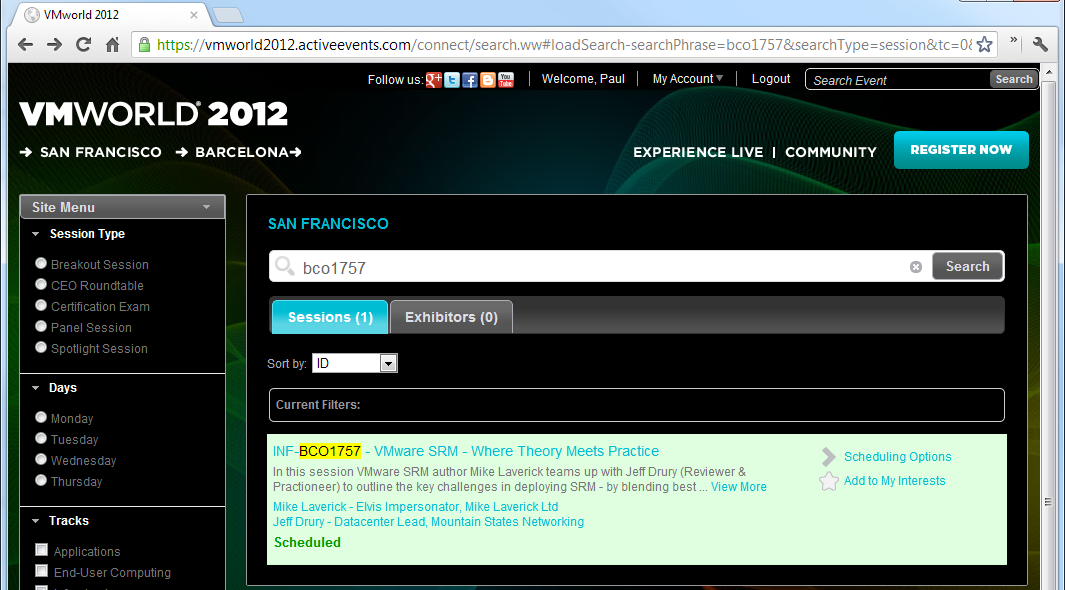This screenshot has width=1065, height=590.
Task: Show hidden extensions with the chevron icon
Action: [x=1013, y=41]
